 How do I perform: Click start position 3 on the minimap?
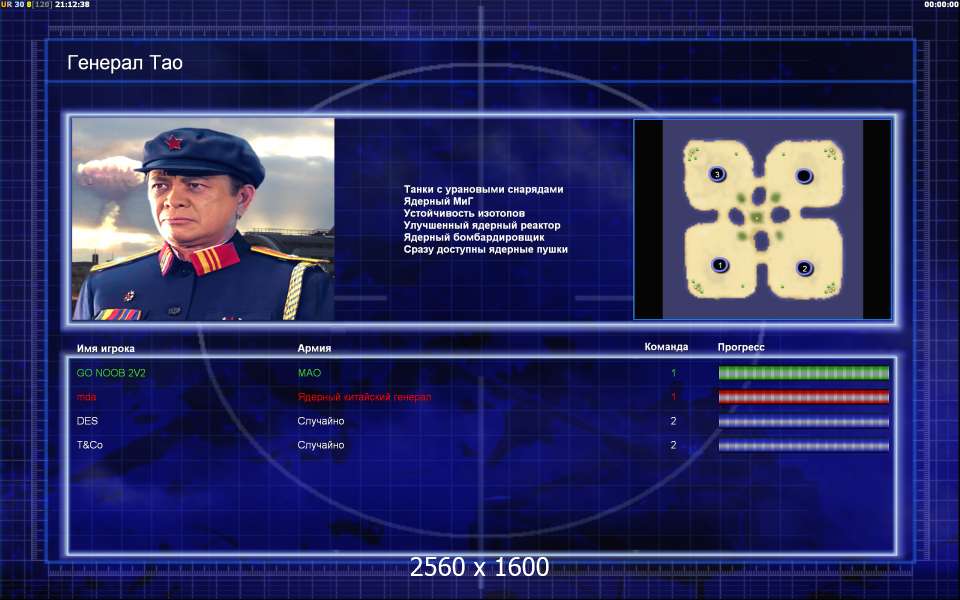point(718,174)
